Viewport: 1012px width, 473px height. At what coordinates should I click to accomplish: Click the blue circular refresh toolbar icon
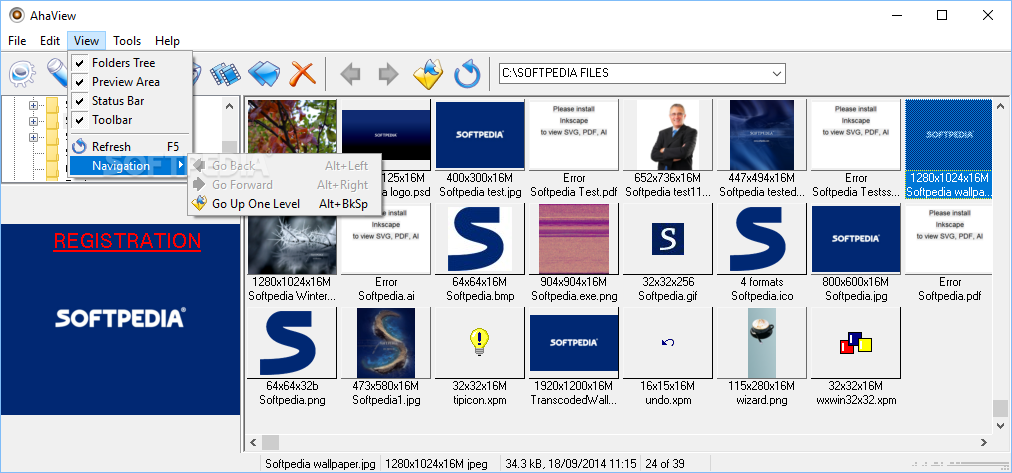(x=467, y=74)
